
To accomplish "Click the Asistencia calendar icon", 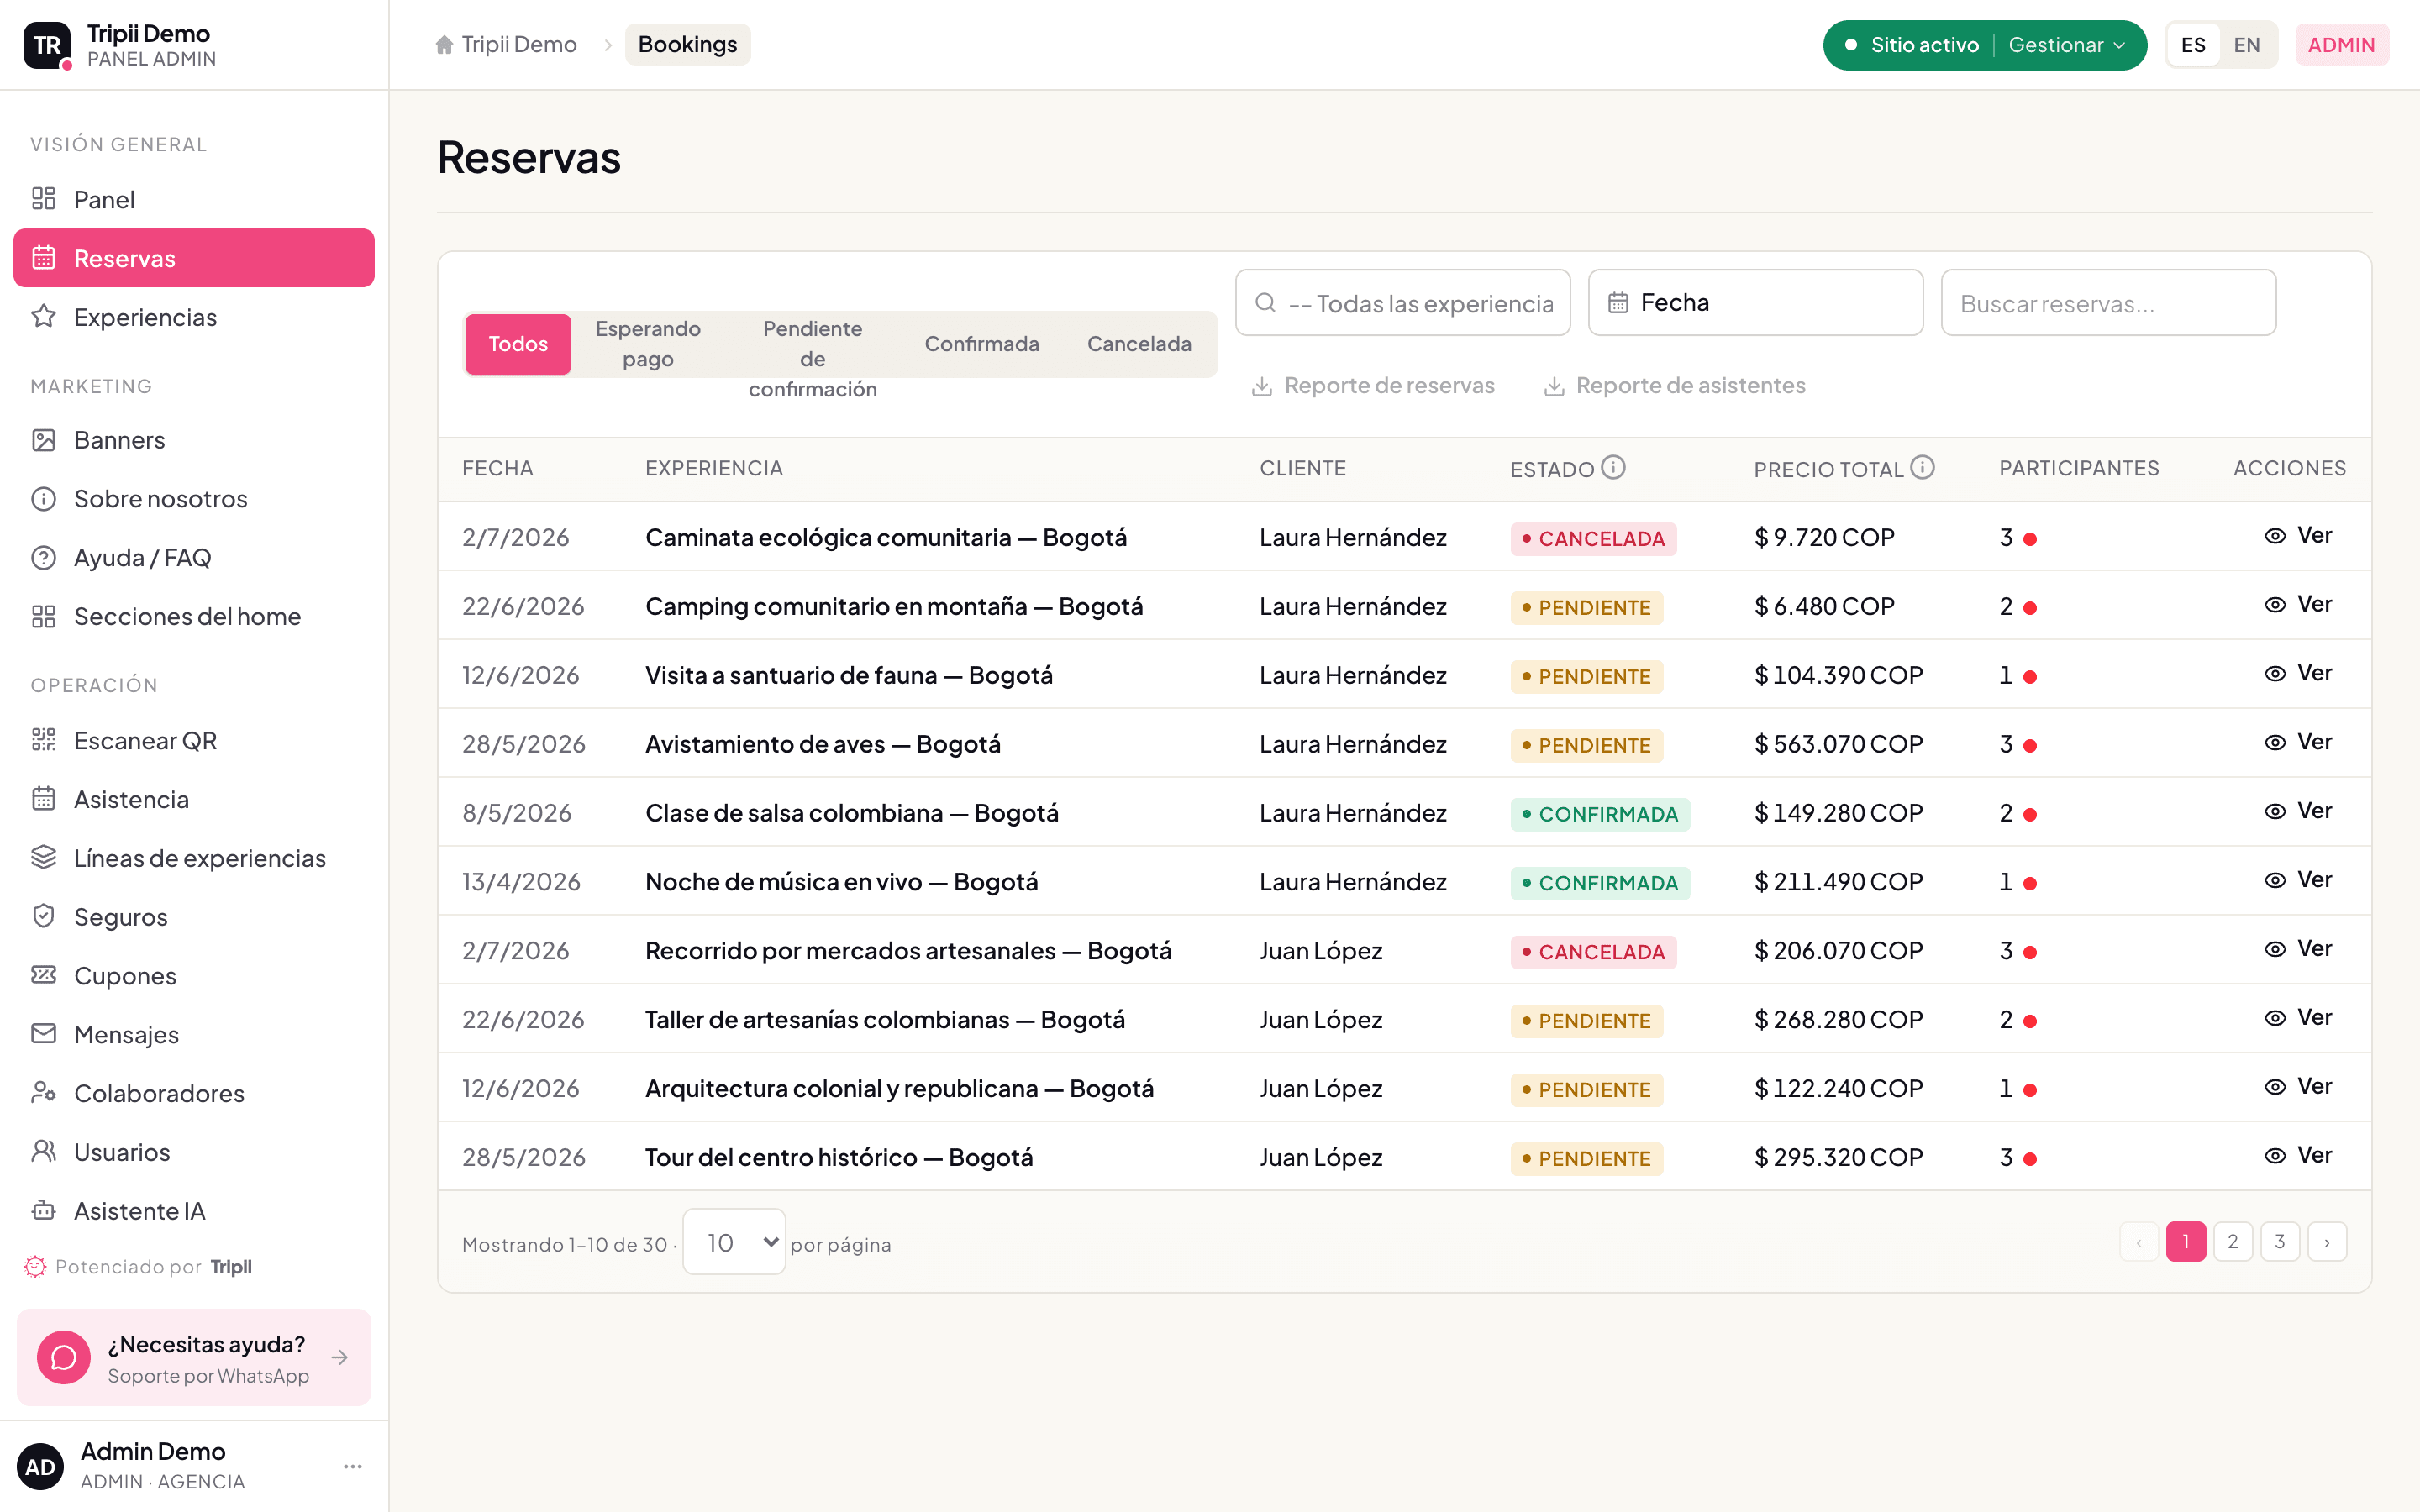I will (x=43, y=800).
